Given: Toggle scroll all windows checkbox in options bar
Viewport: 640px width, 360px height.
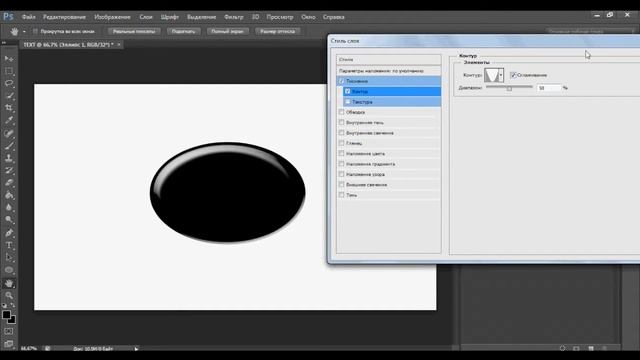Looking at the screenshot, I should [36, 31].
